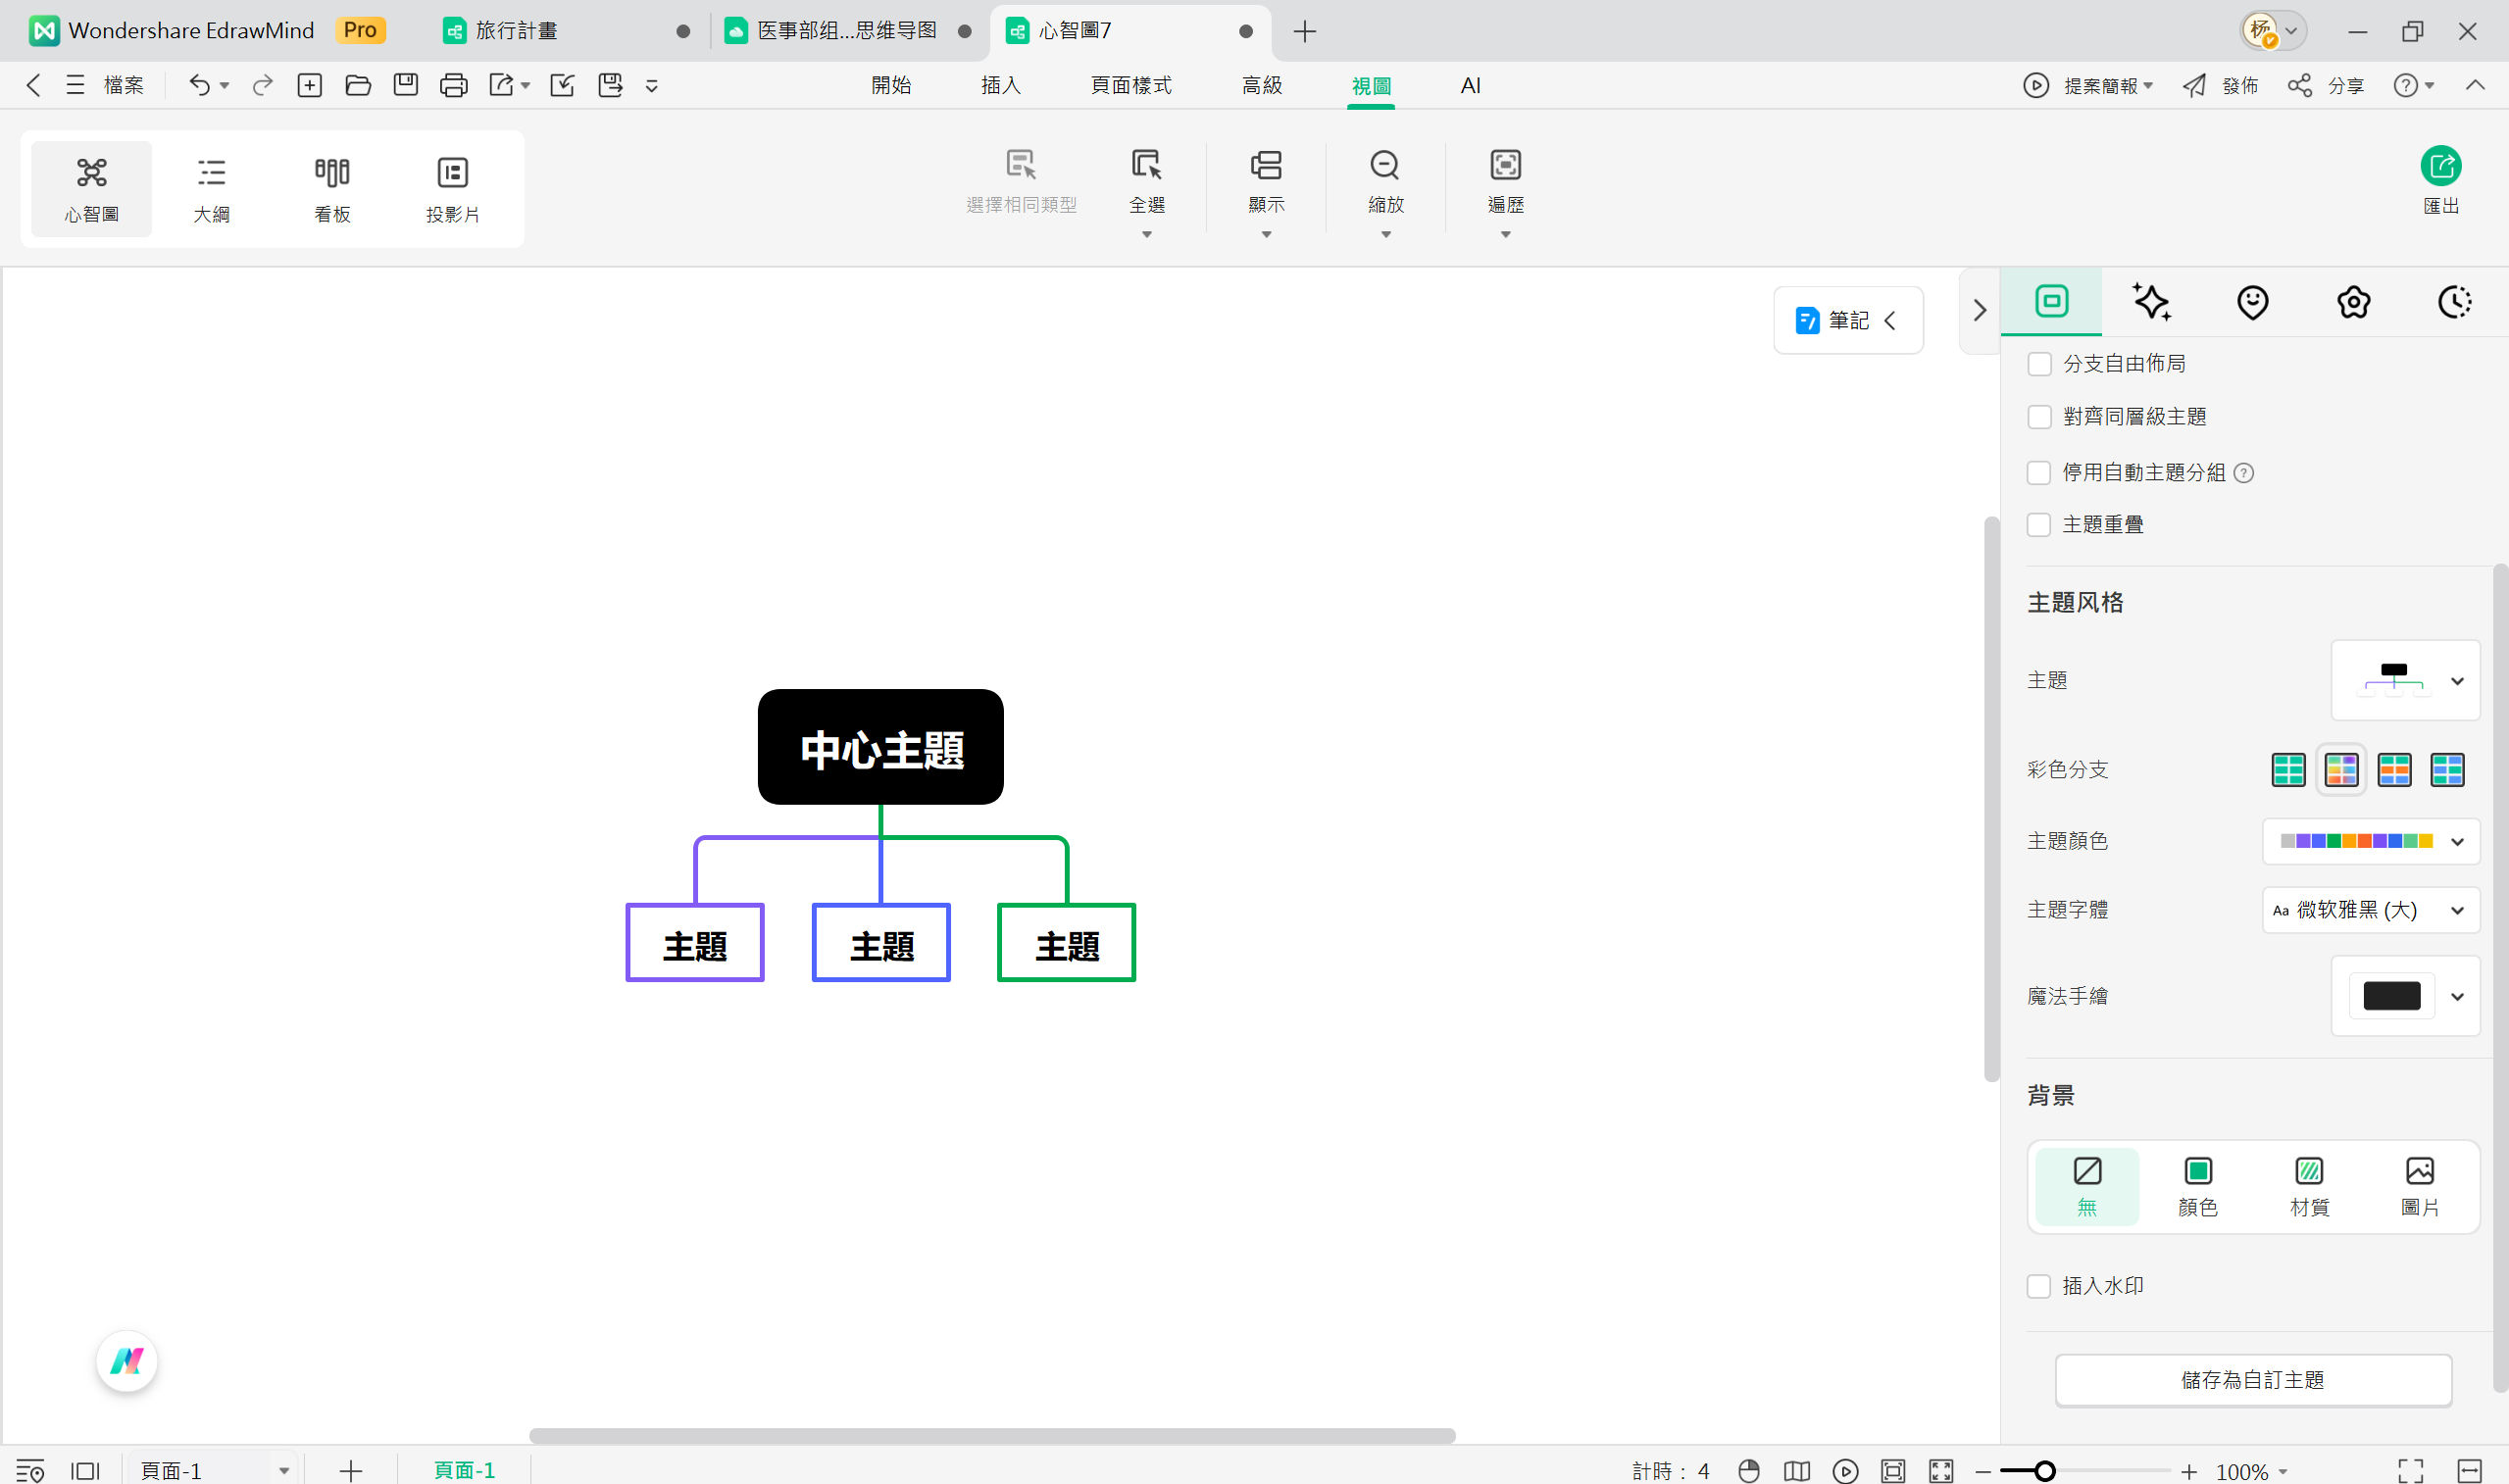Check the 主題重疊 option
Image resolution: width=2509 pixels, height=1484 pixels.
(2039, 525)
